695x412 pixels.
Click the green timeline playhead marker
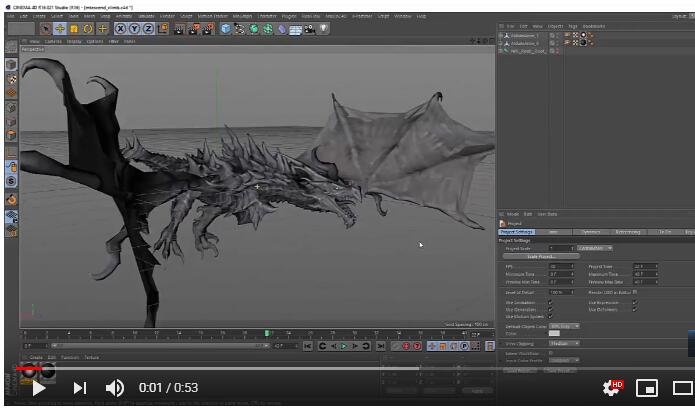[x=267, y=333]
